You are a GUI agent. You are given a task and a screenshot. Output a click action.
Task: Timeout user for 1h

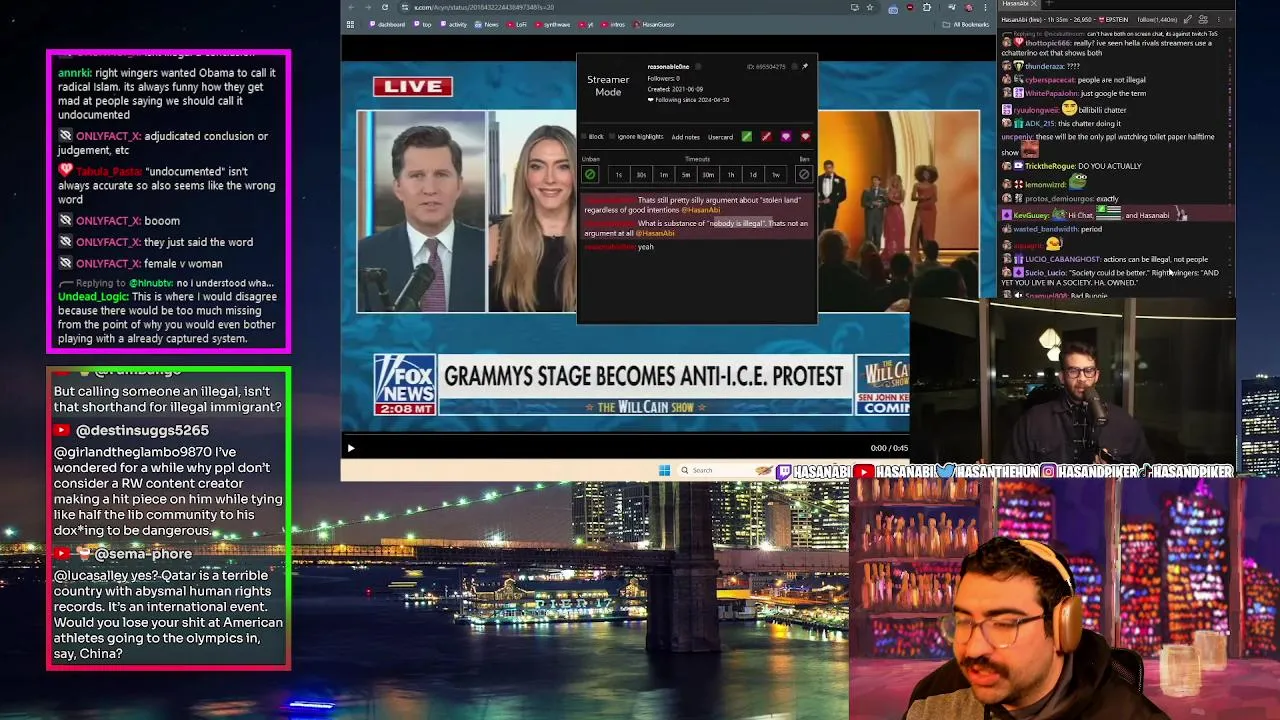pyautogui.click(x=731, y=175)
